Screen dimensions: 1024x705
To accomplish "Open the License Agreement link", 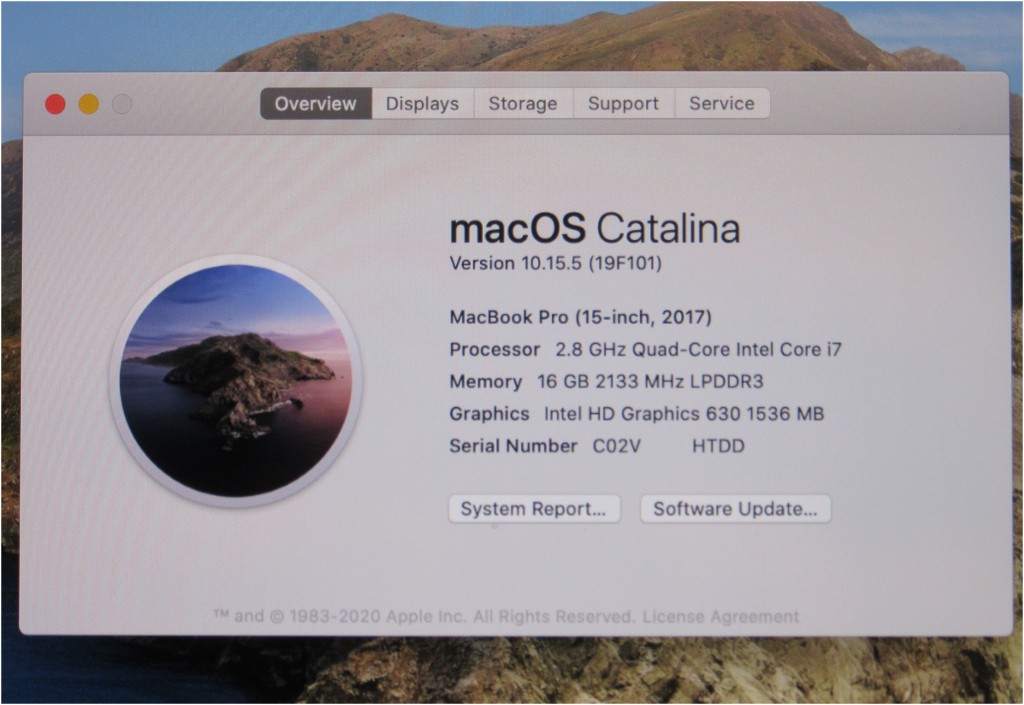I will 720,617.
